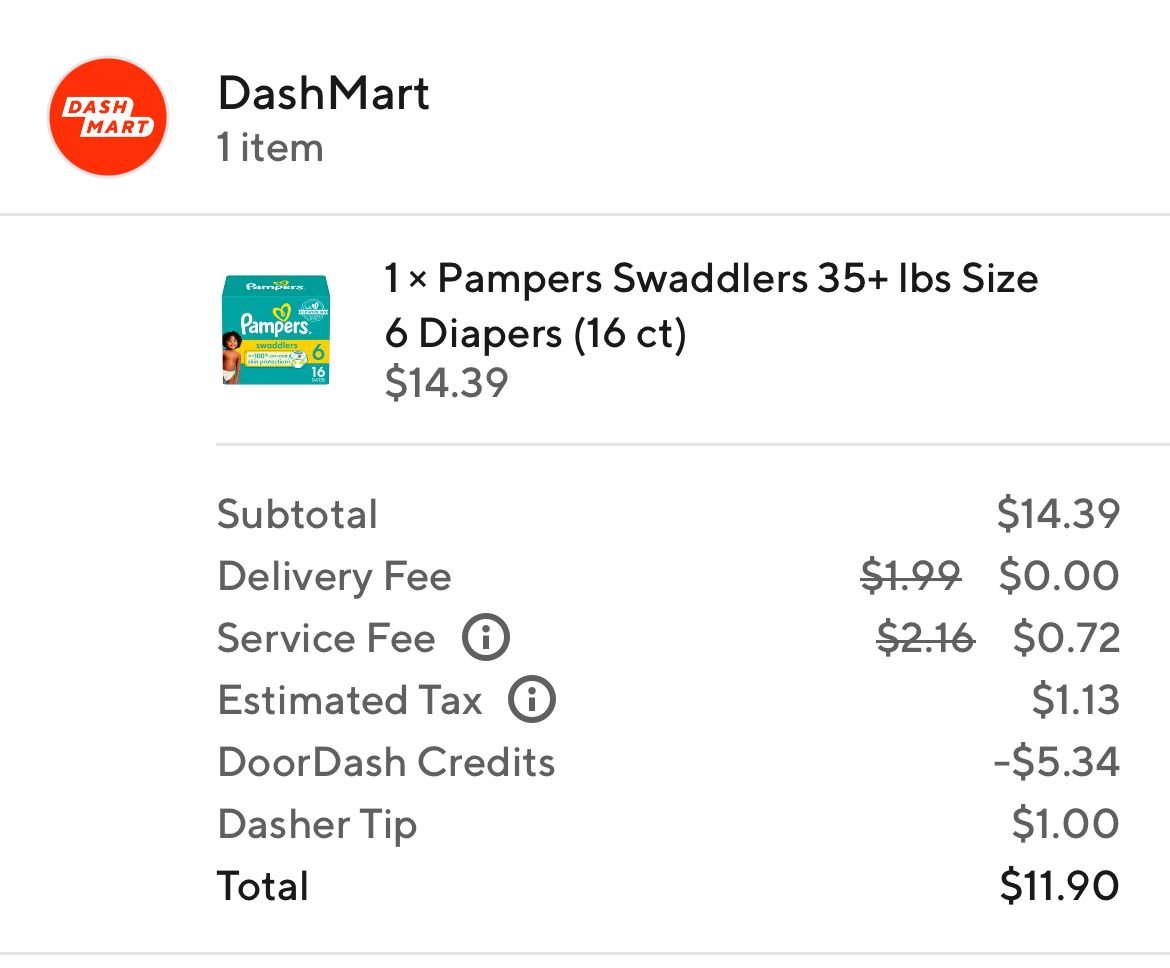Click the $1.00 Dasher Tip amount
The height and width of the screenshot is (968, 1170).
(1065, 824)
